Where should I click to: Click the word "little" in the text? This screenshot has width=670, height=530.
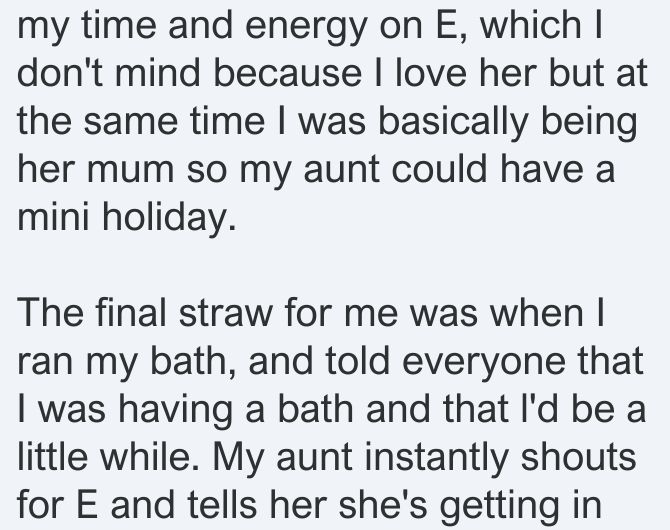tap(52, 456)
